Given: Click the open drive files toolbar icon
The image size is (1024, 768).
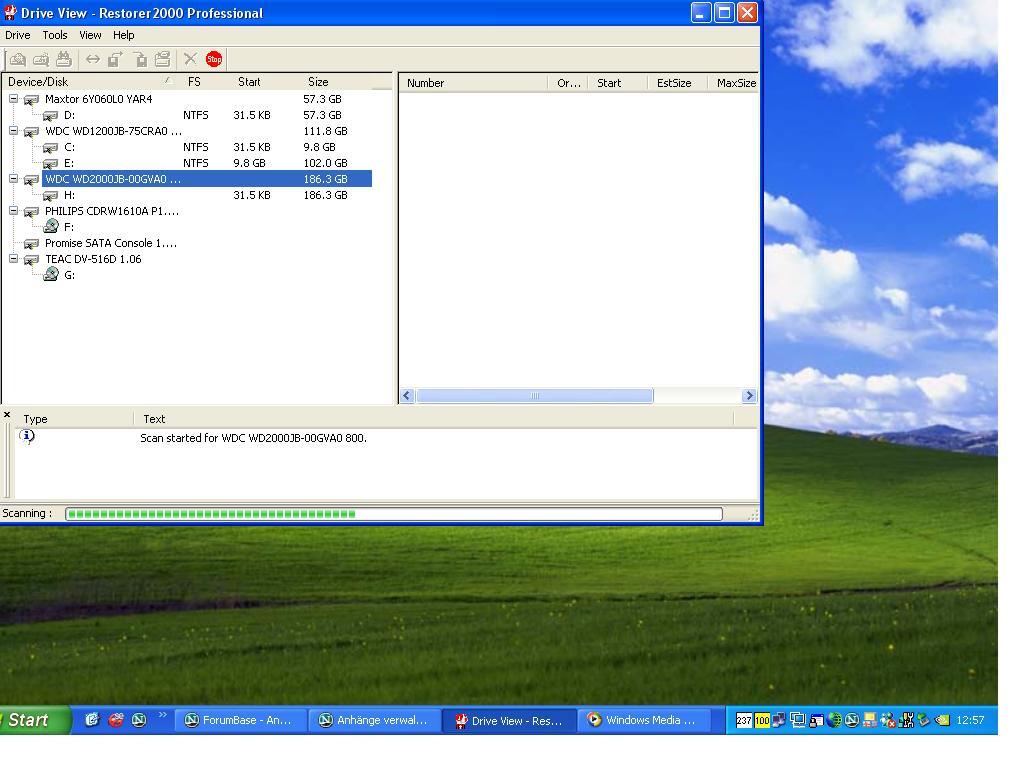Looking at the screenshot, I should point(163,59).
